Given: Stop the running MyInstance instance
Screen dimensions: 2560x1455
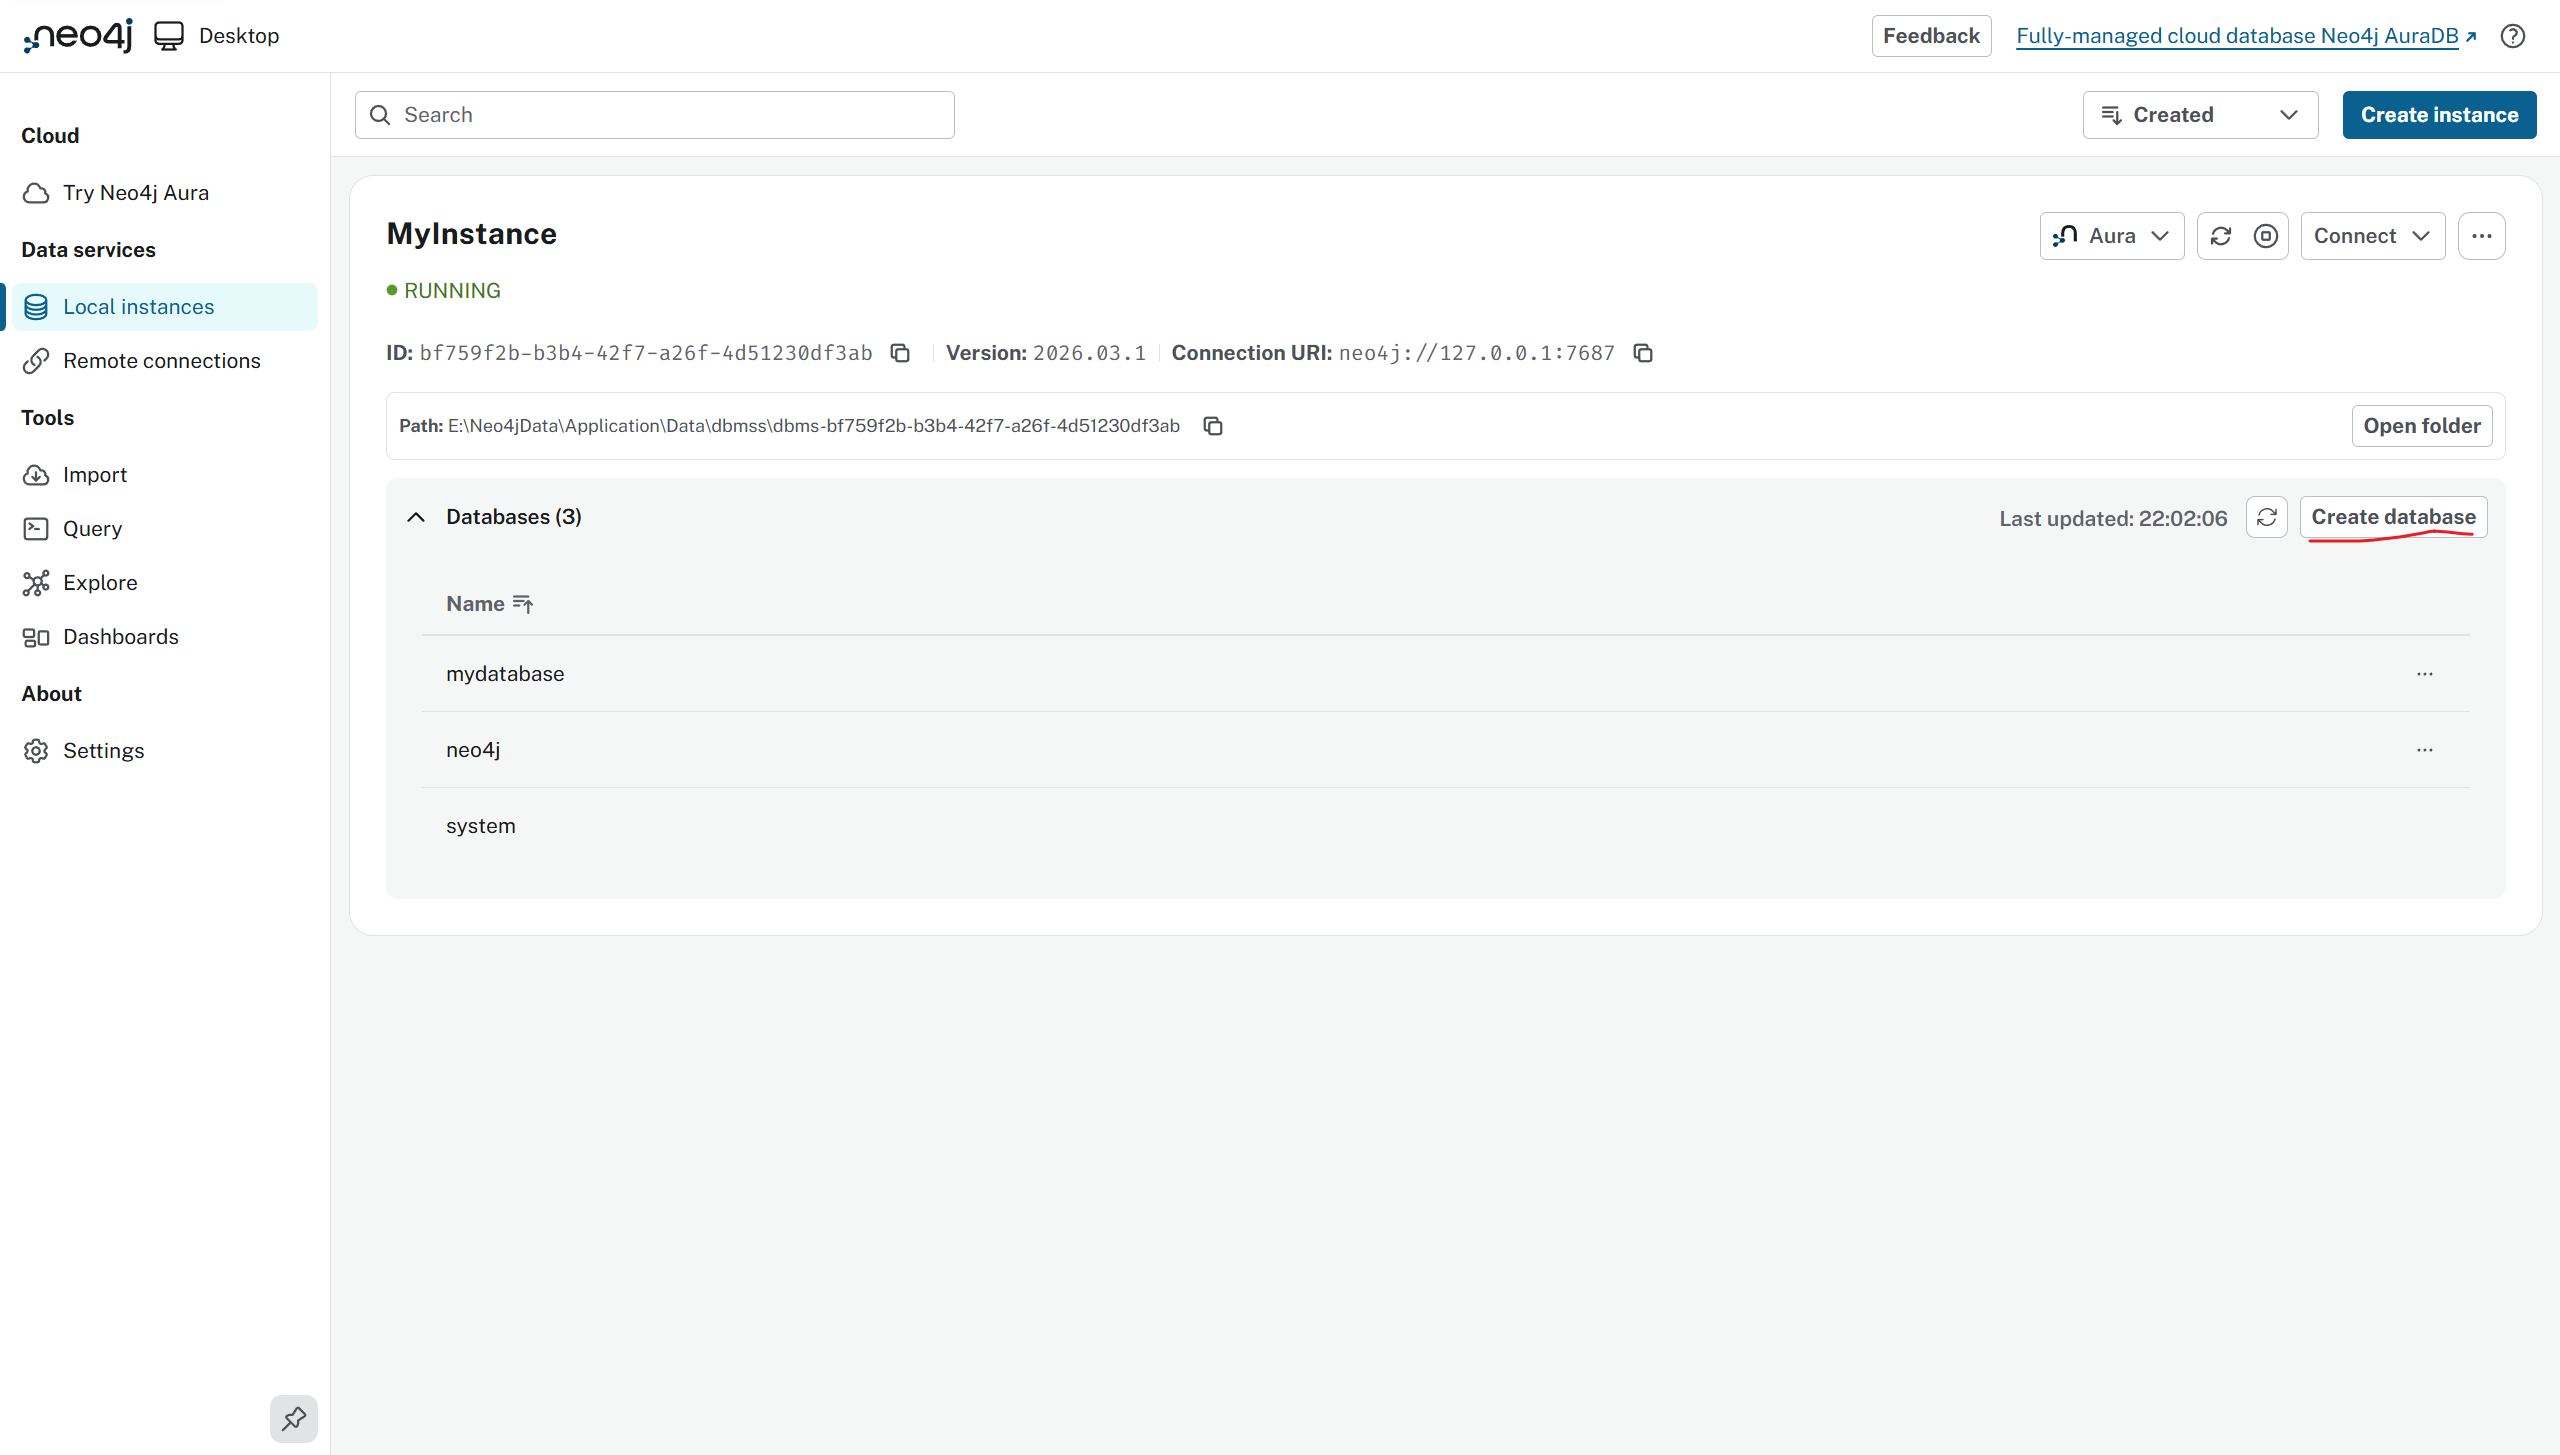Looking at the screenshot, I should click(x=2266, y=236).
